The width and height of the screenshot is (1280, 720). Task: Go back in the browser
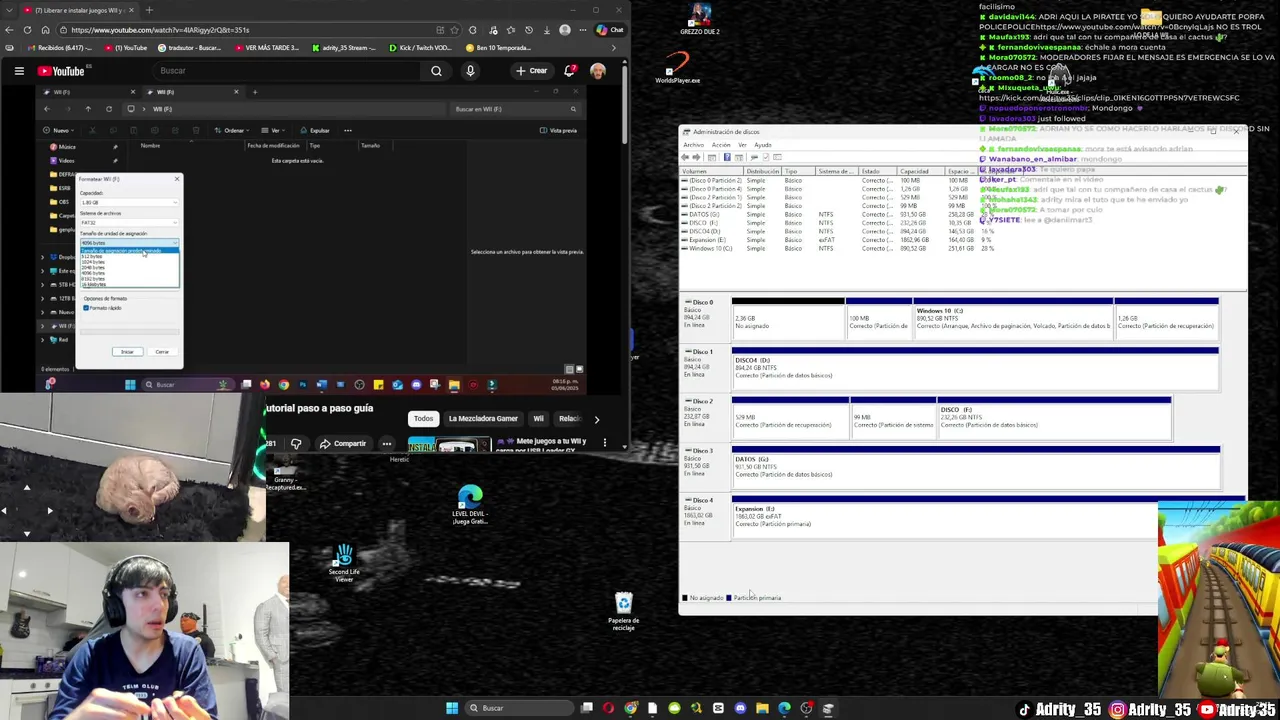(11, 30)
